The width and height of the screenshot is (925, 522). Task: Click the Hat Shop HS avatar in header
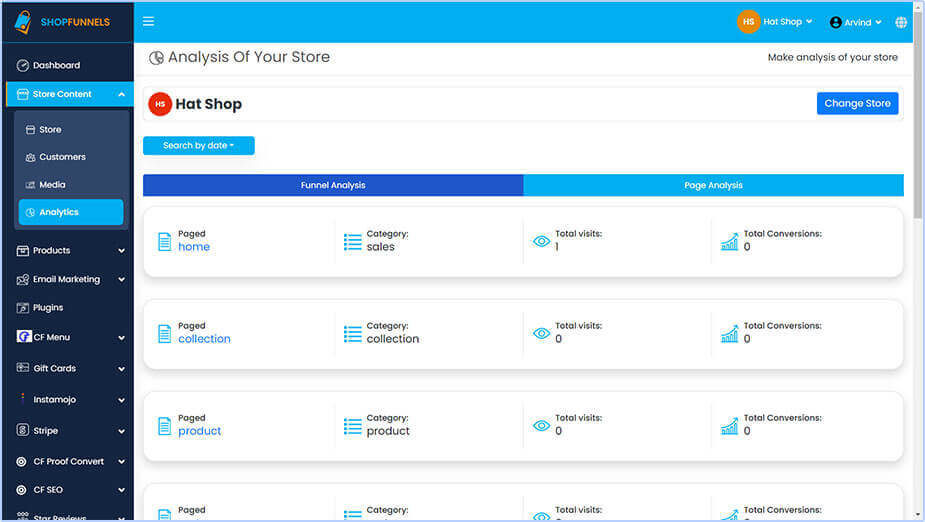coord(748,22)
